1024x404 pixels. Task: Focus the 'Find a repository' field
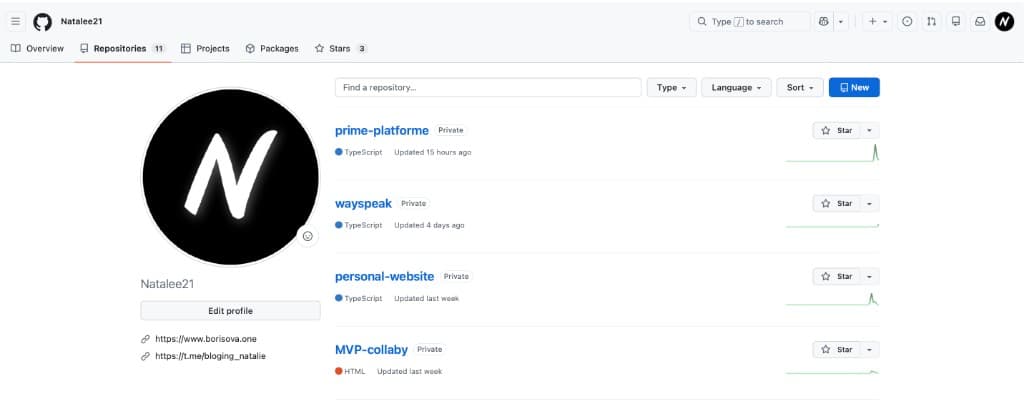(488, 87)
